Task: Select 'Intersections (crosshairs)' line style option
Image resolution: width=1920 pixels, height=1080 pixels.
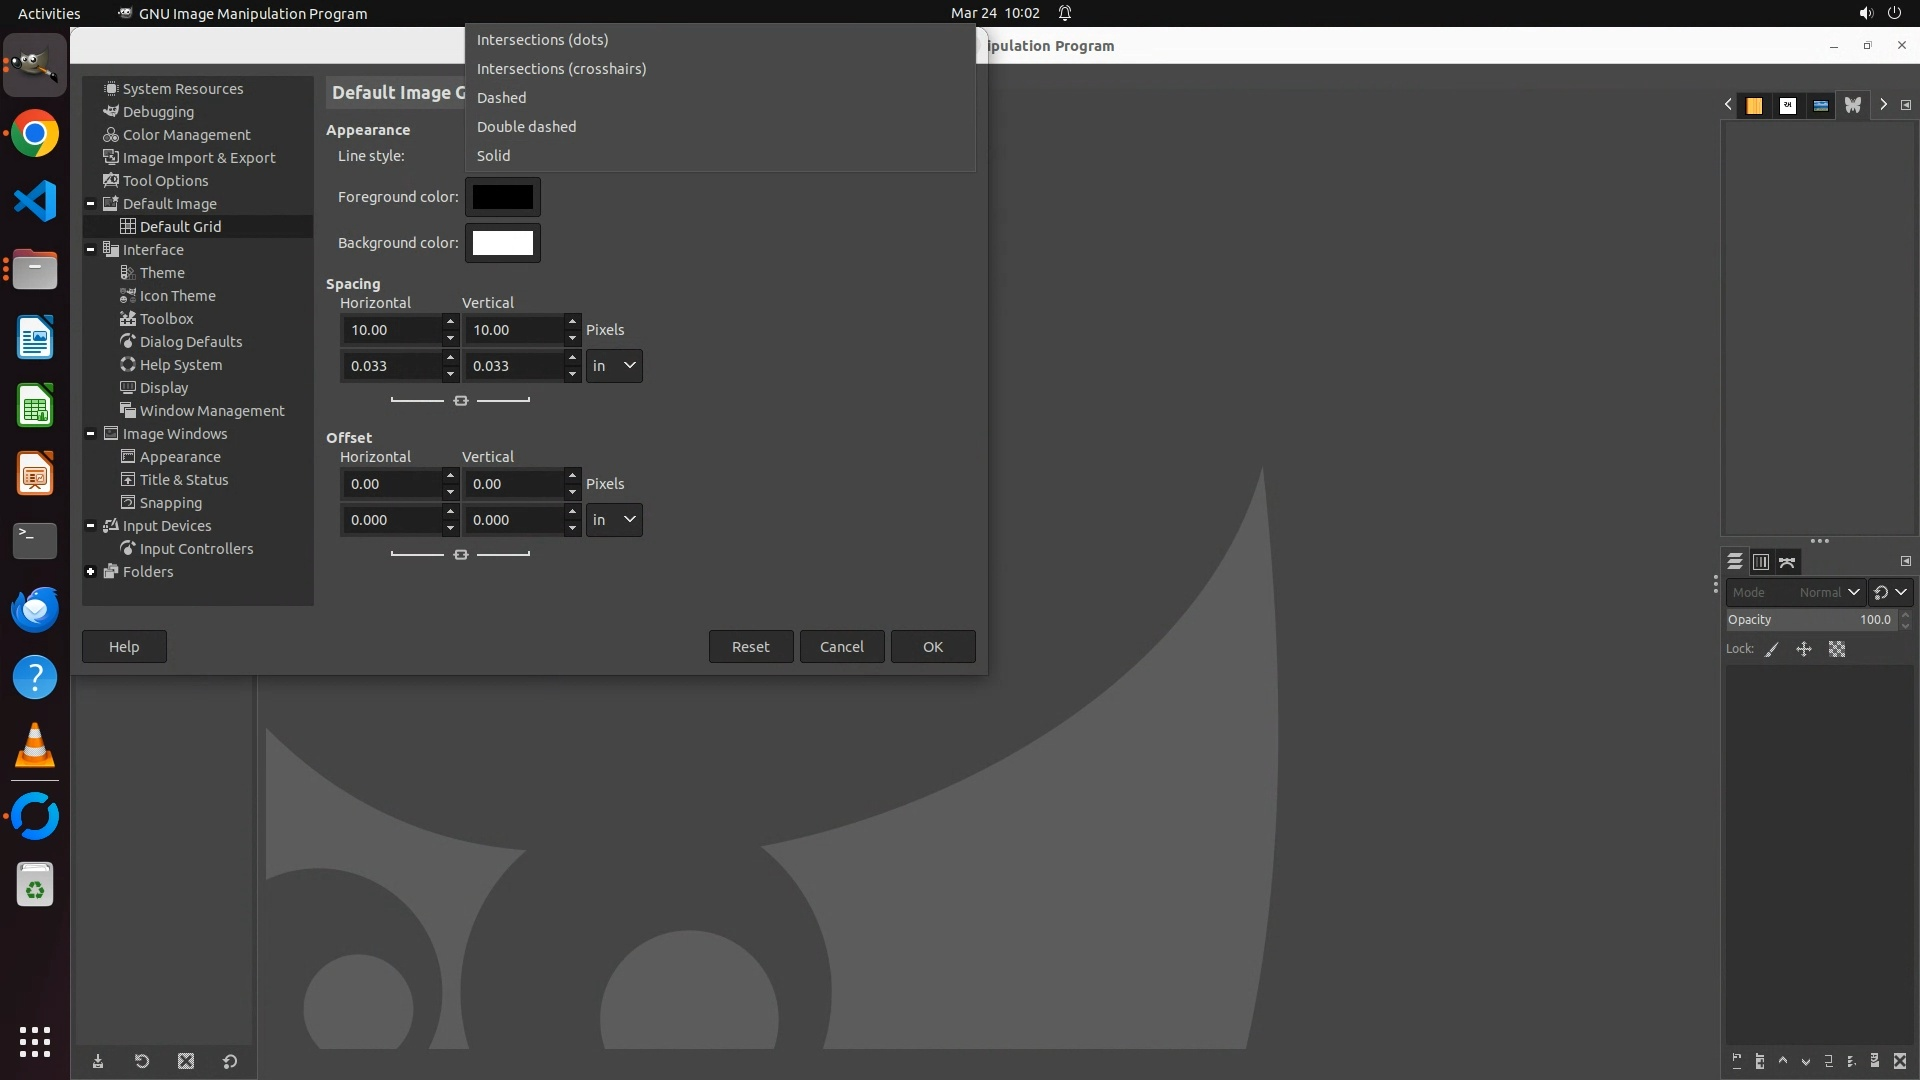Action: 561,69
